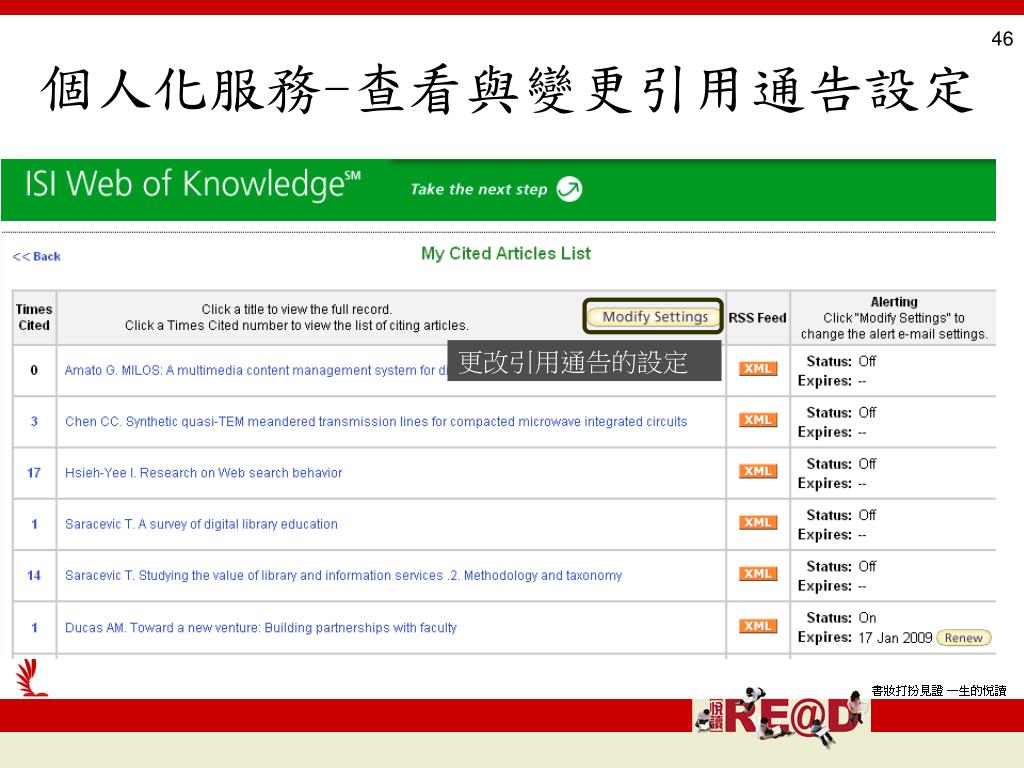1024x768 pixels.
Task: Click the Take the next step text
Action: [x=479, y=189]
